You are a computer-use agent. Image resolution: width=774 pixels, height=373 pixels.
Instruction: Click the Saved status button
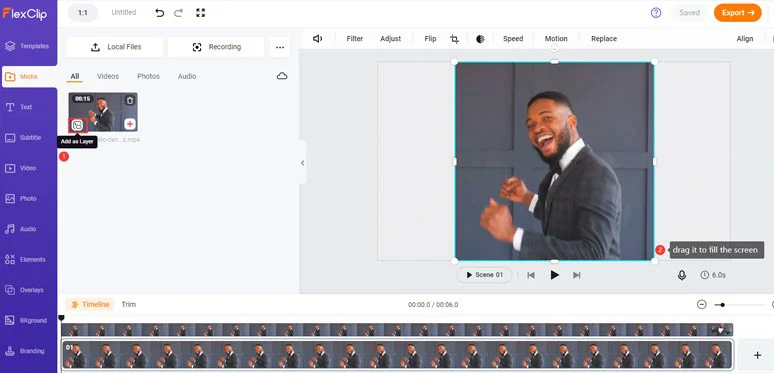pos(689,13)
